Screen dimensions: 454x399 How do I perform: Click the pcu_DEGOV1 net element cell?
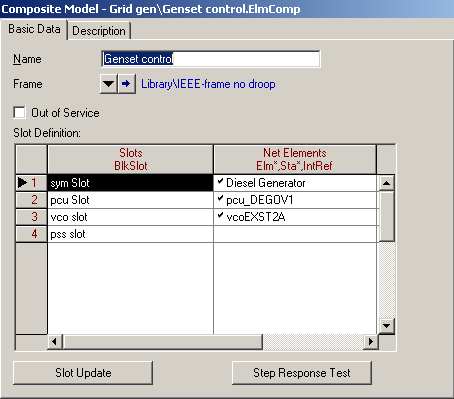tap(295, 200)
